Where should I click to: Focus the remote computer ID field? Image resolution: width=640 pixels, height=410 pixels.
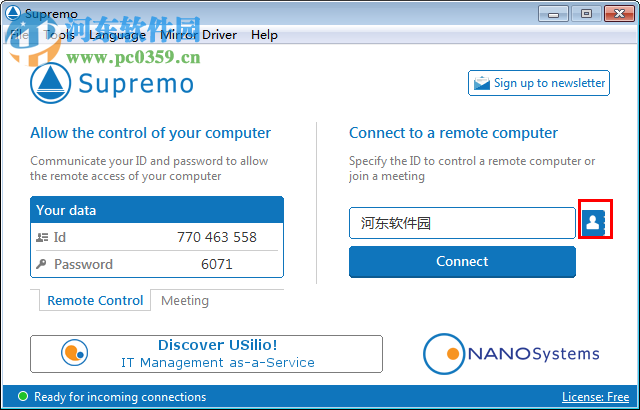point(462,223)
